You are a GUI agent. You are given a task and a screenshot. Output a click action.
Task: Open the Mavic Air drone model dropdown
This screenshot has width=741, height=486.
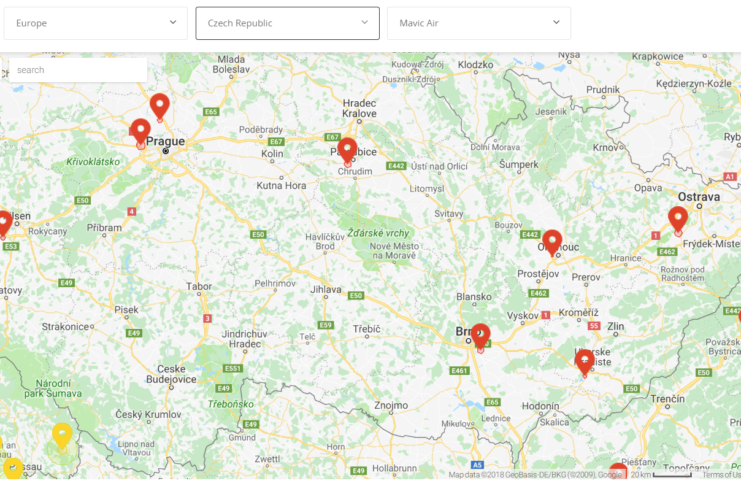coord(478,23)
